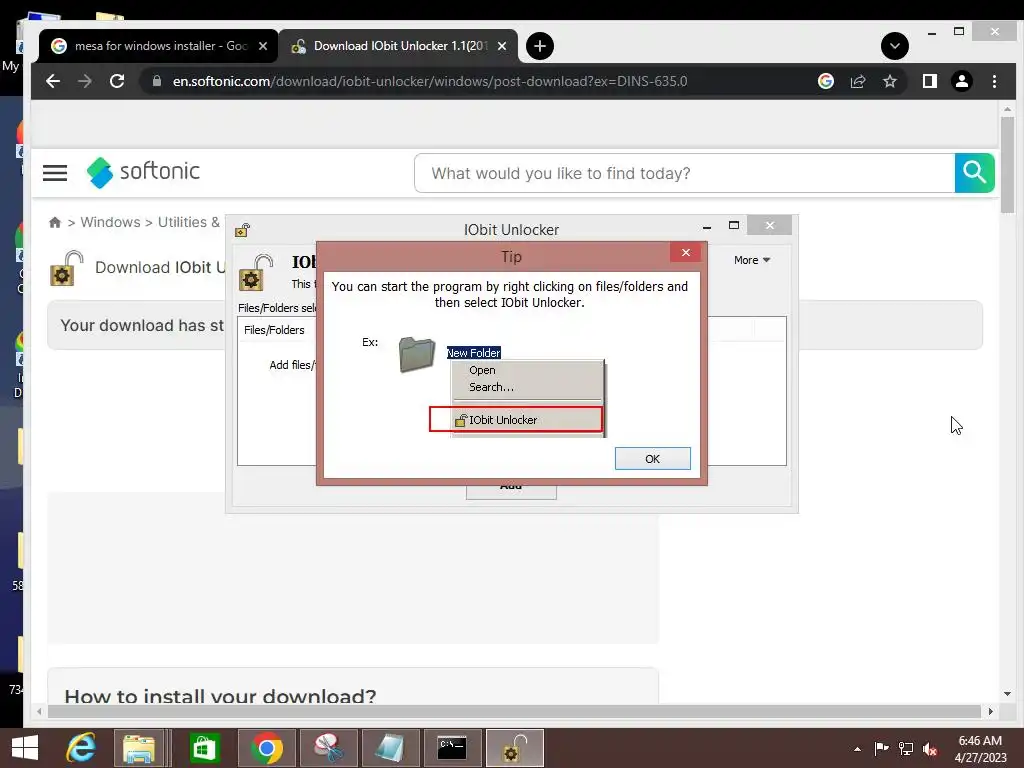Click IObit Unlocker taskbar button
Image resolution: width=1024 pixels, height=768 pixels.
point(515,748)
